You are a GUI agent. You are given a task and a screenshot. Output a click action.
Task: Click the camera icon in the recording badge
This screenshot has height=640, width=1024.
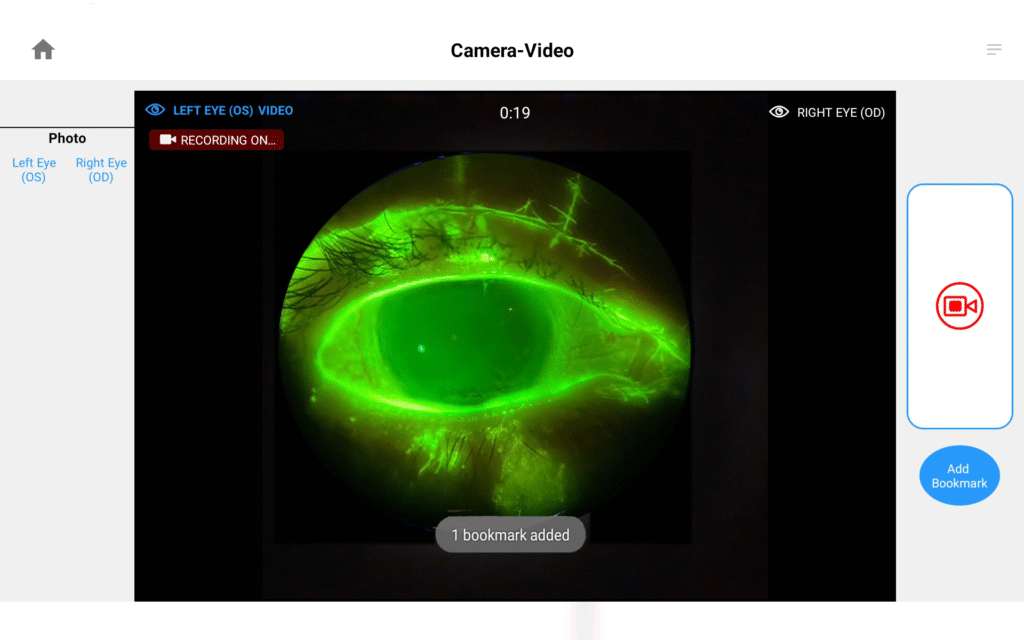pyautogui.click(x=167, y=140)
